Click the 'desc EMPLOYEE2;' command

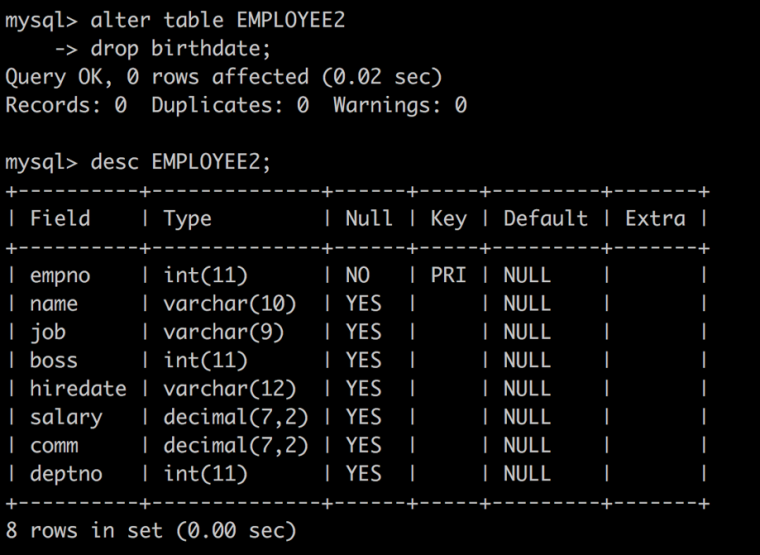click(x=181, y=162)
